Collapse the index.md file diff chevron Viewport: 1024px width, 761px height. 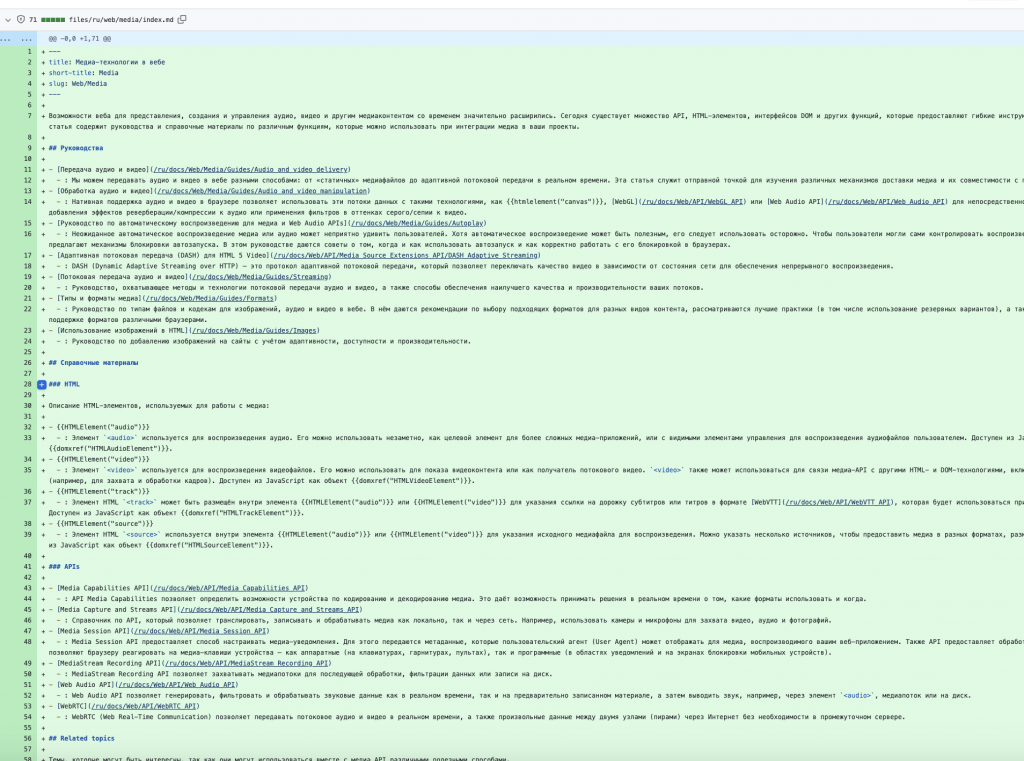tap(8, 19)
